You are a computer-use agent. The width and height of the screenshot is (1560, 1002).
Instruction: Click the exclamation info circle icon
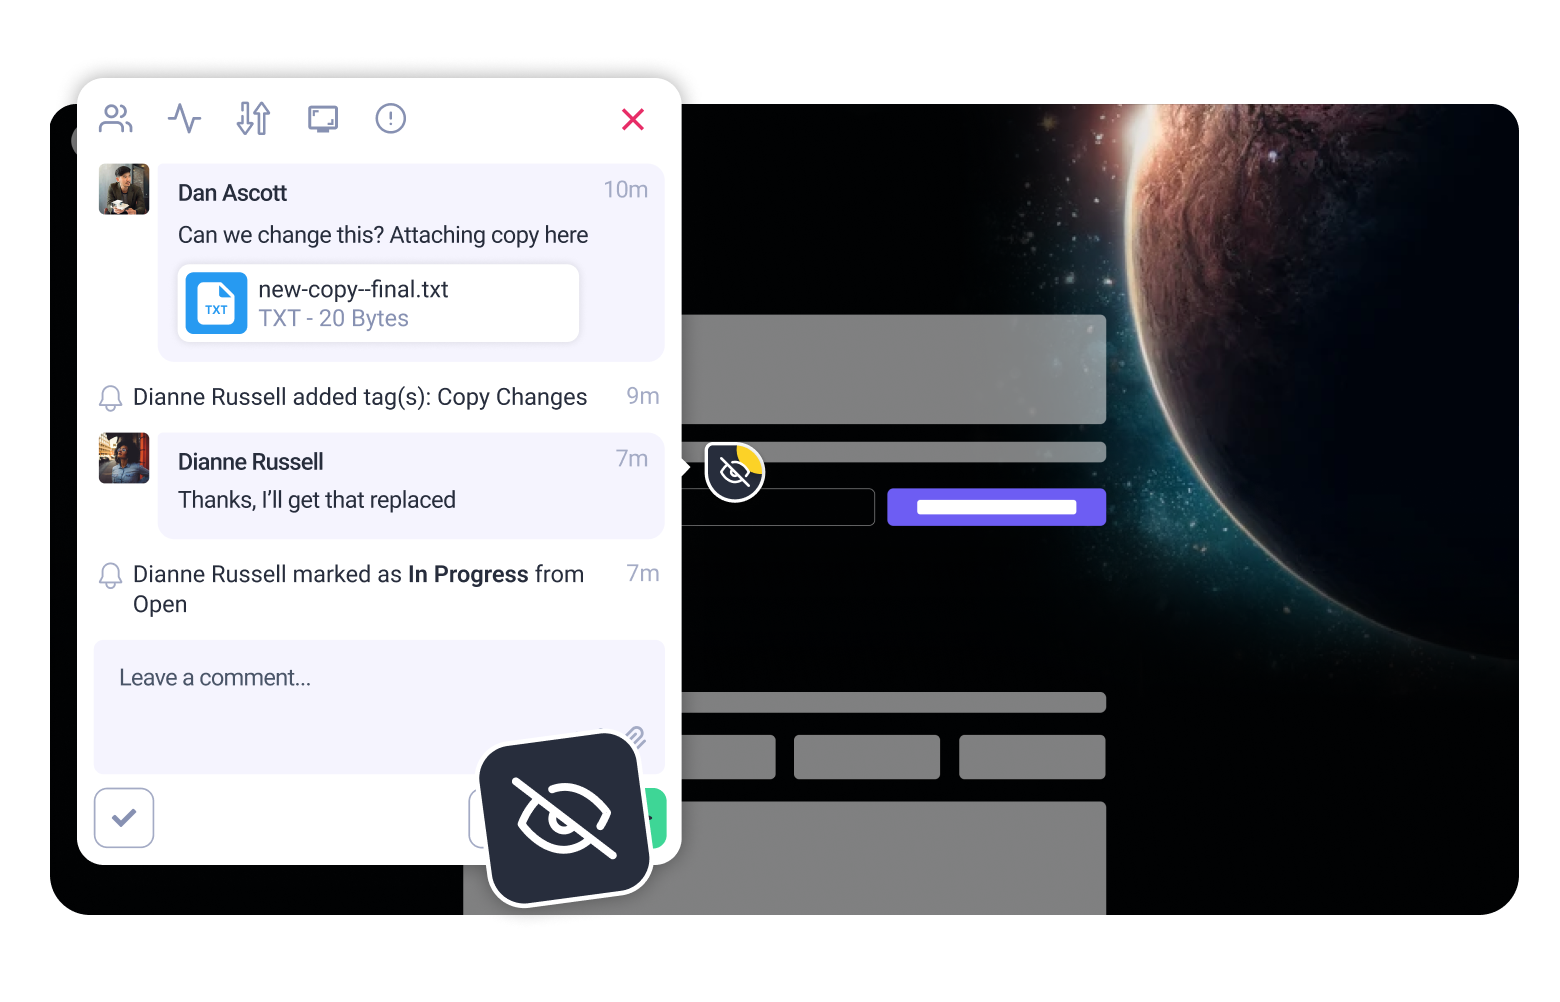[x=390, y=119]
